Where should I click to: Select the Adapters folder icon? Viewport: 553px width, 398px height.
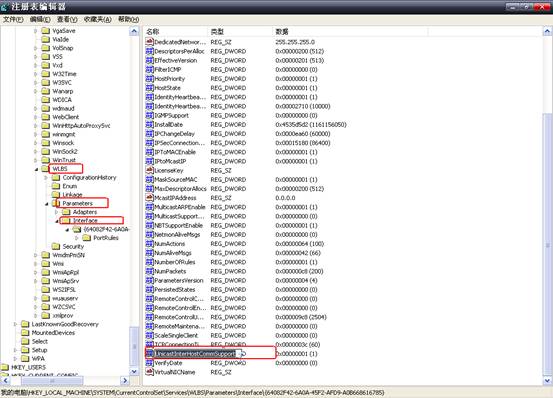(66, 212)
